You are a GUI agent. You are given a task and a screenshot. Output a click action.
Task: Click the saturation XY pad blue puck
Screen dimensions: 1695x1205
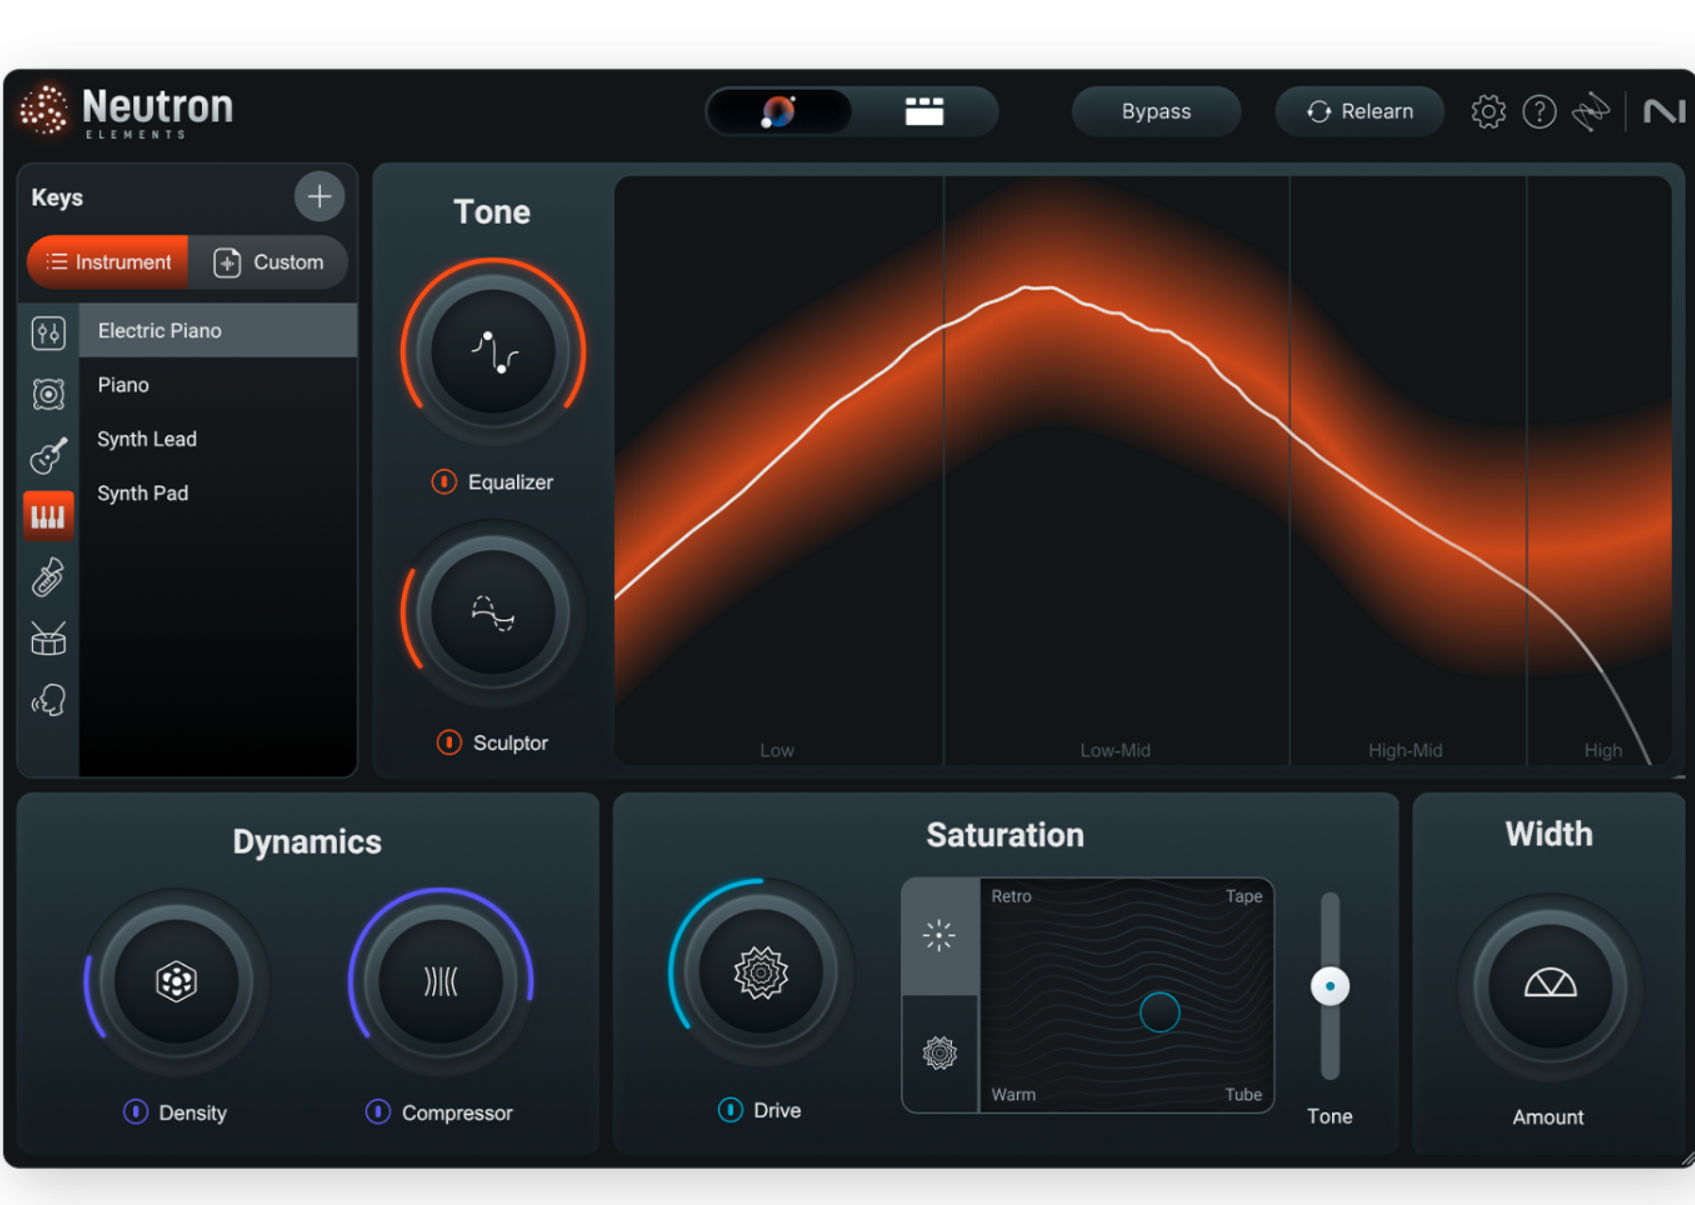pyautogui.click(x=1160, y=1012)
